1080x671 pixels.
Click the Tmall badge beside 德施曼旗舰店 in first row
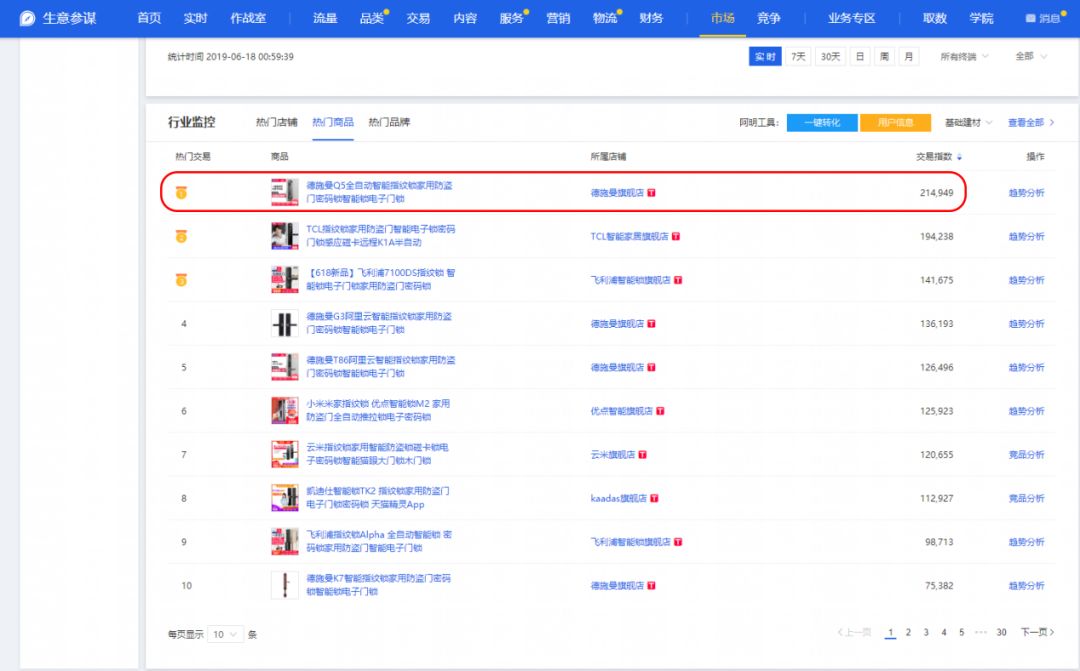651,193
